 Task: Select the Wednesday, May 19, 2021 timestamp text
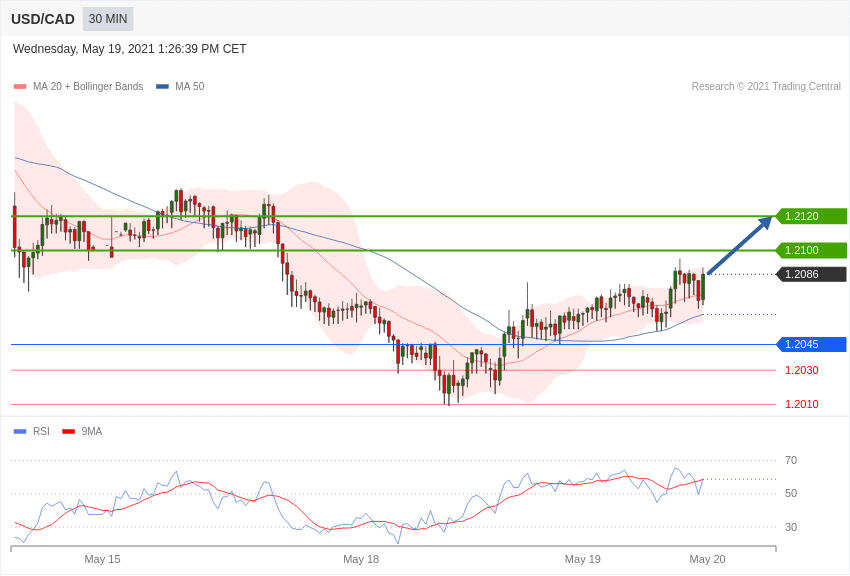[x=130, y=49]
